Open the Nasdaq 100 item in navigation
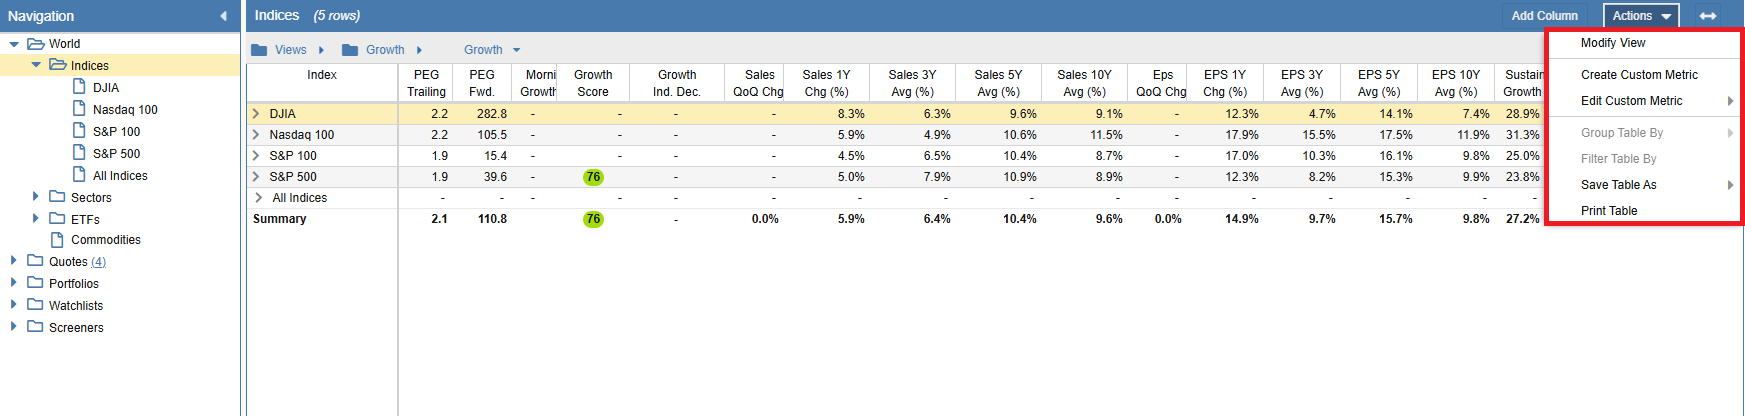The image size is (1745, 416). 124,110
